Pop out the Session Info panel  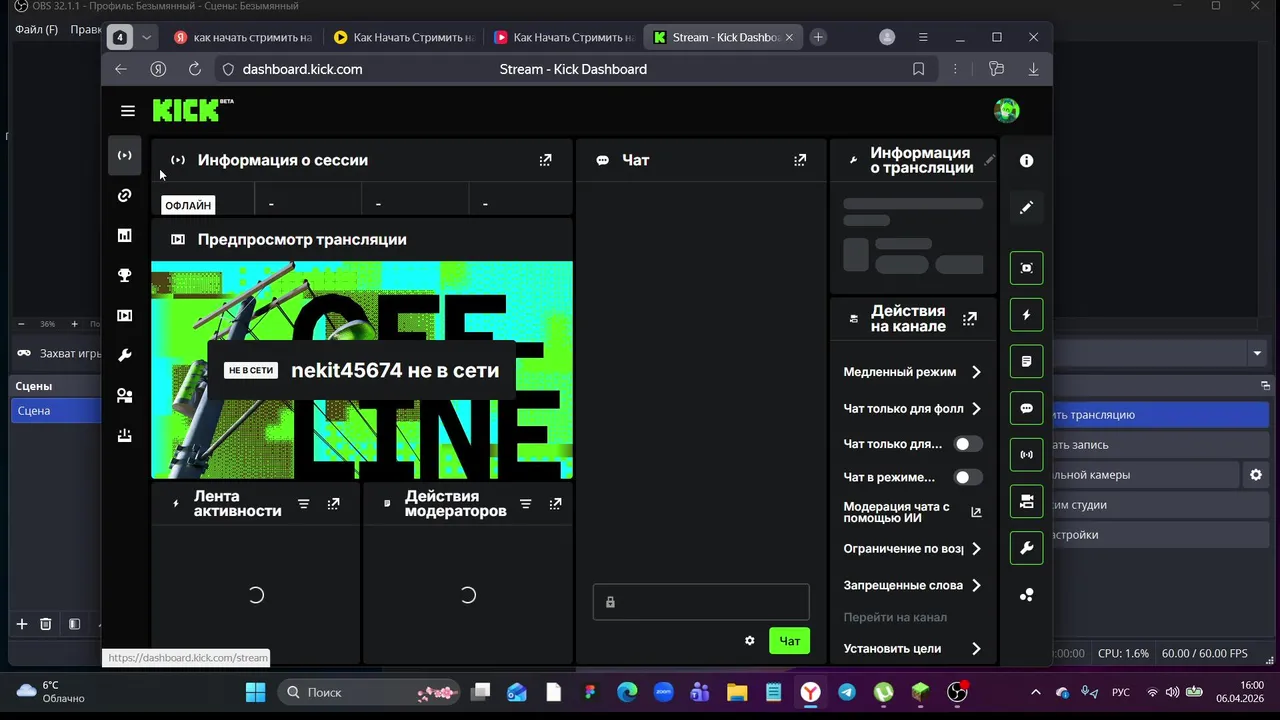point(545,160)
